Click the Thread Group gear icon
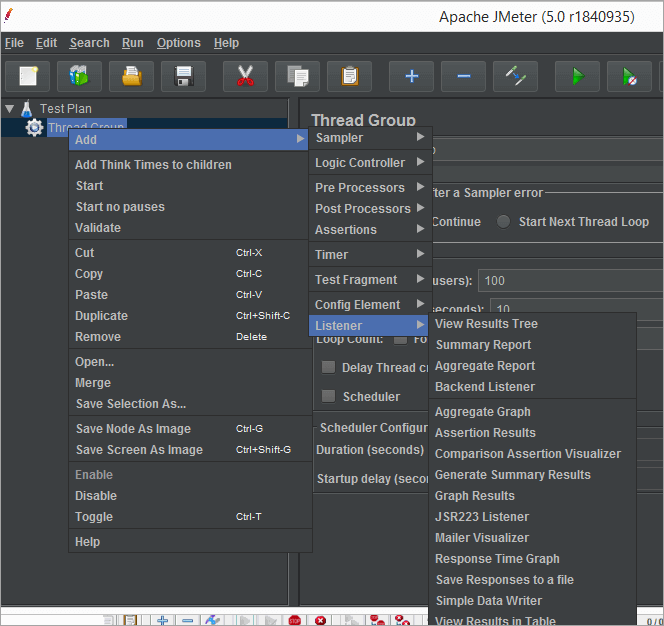The height and width of the screenshot is (626, 664). click(34, 127)
